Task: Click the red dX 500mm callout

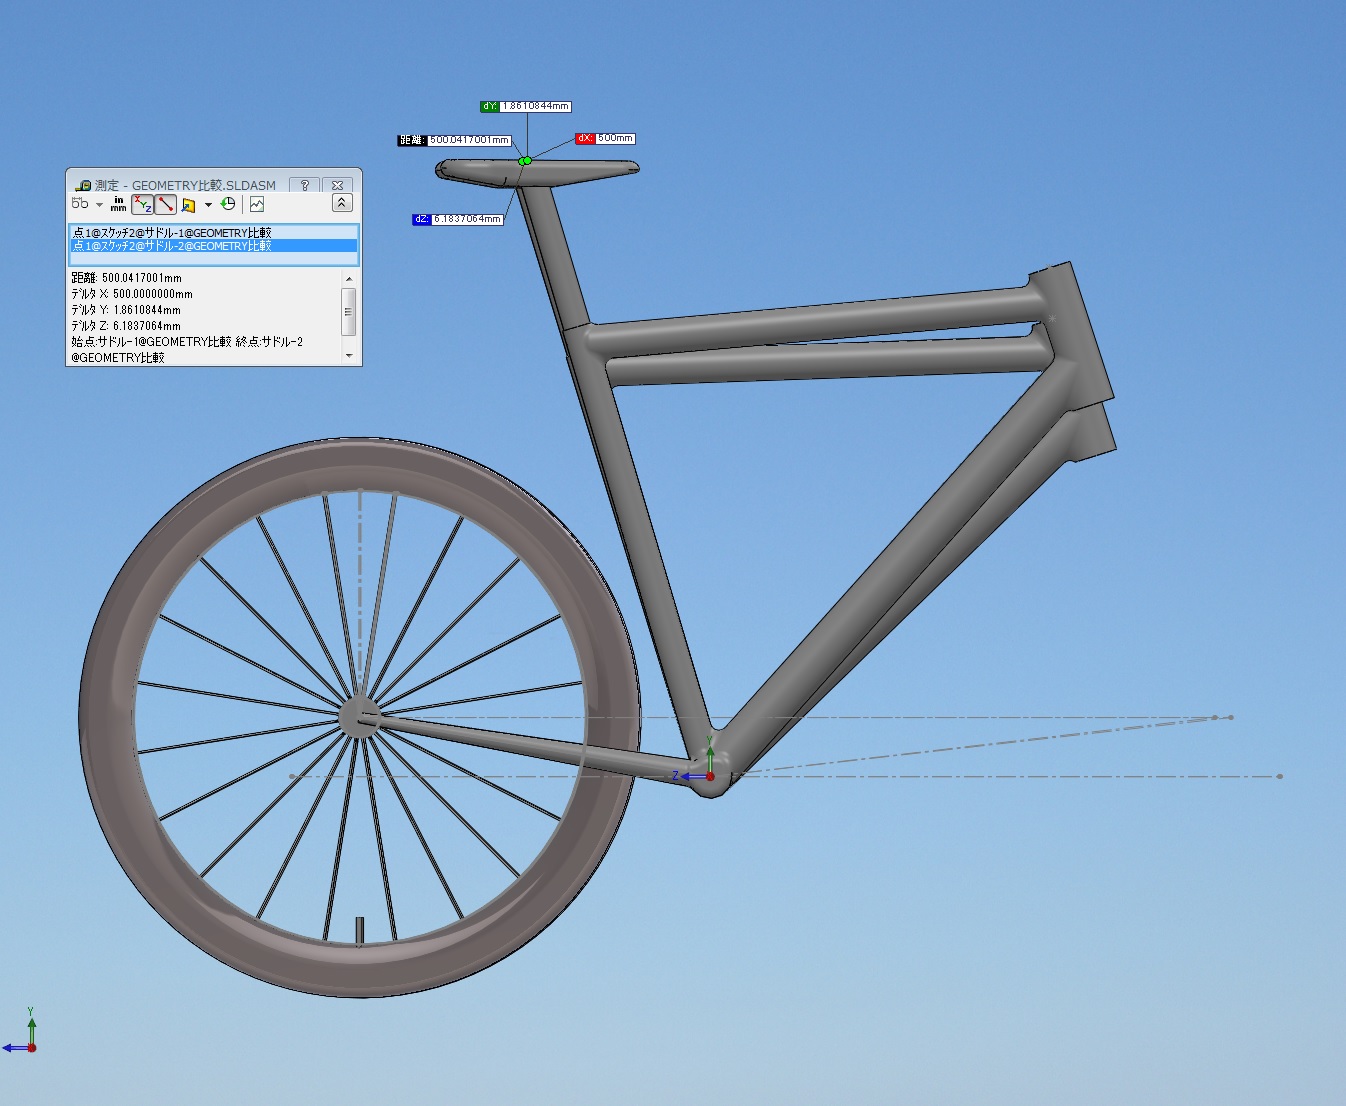Action: pyautogui.click(x=605, y=138)
